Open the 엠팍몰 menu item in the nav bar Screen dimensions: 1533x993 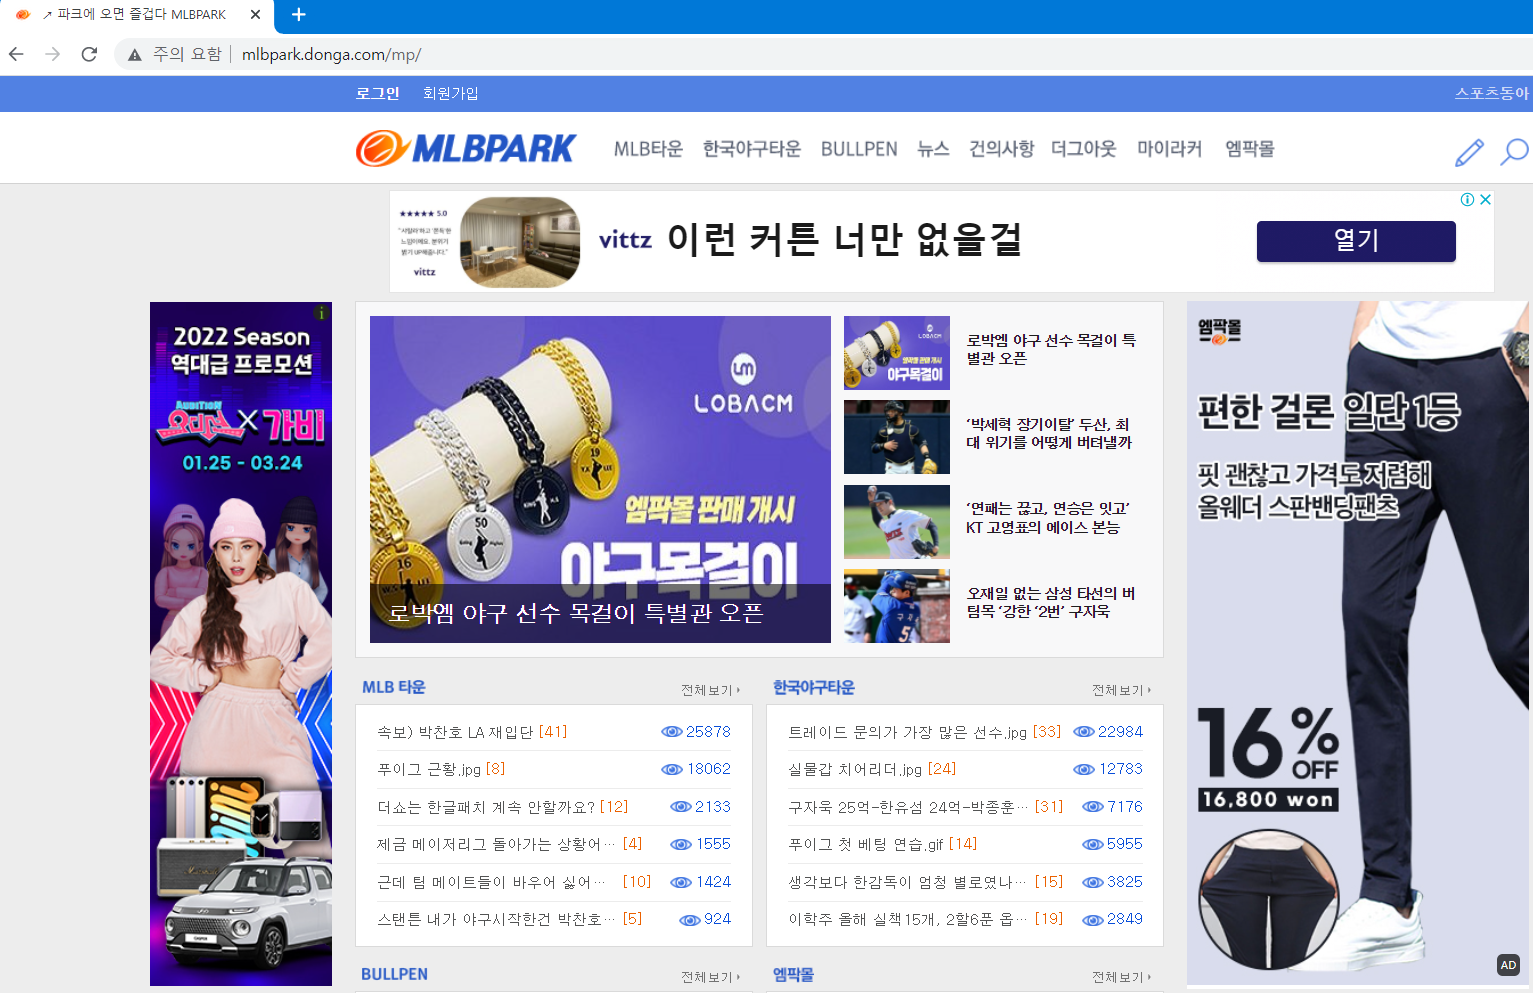(x=1250, y=149)
